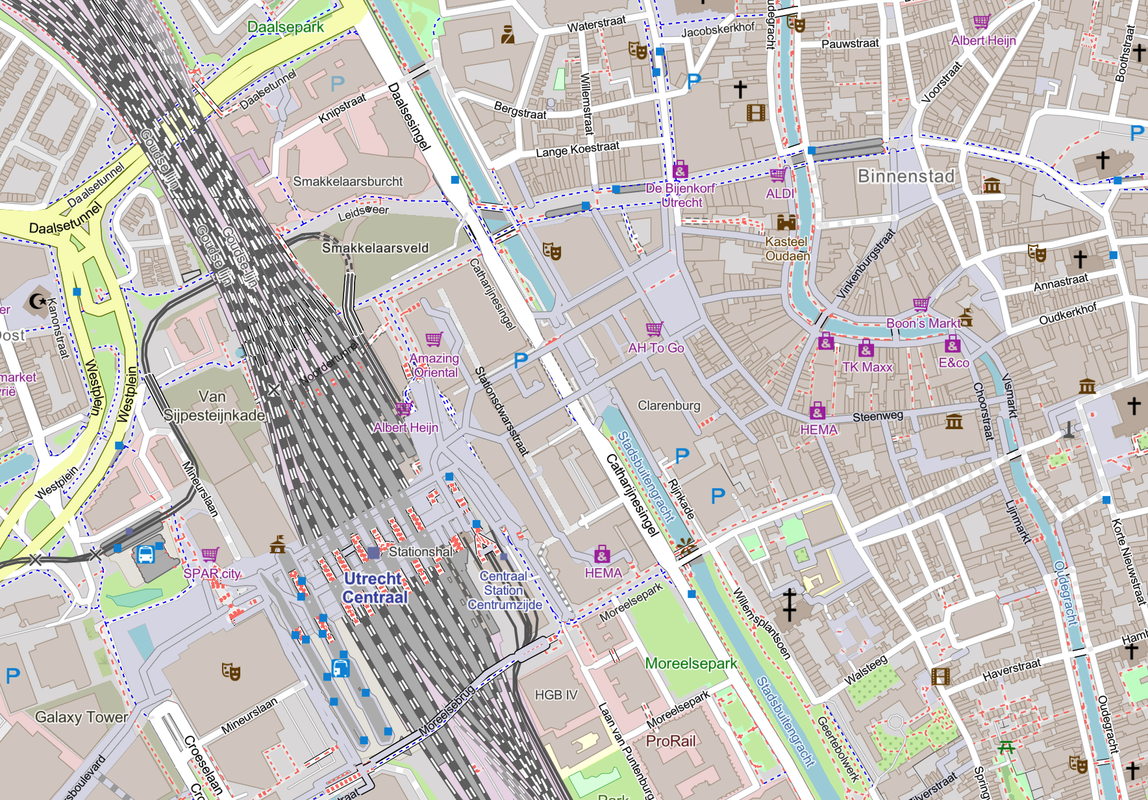The image size is (1148, 800).
Task: Click the police officer icon near Waterstraat
Action: click(507, 34)
